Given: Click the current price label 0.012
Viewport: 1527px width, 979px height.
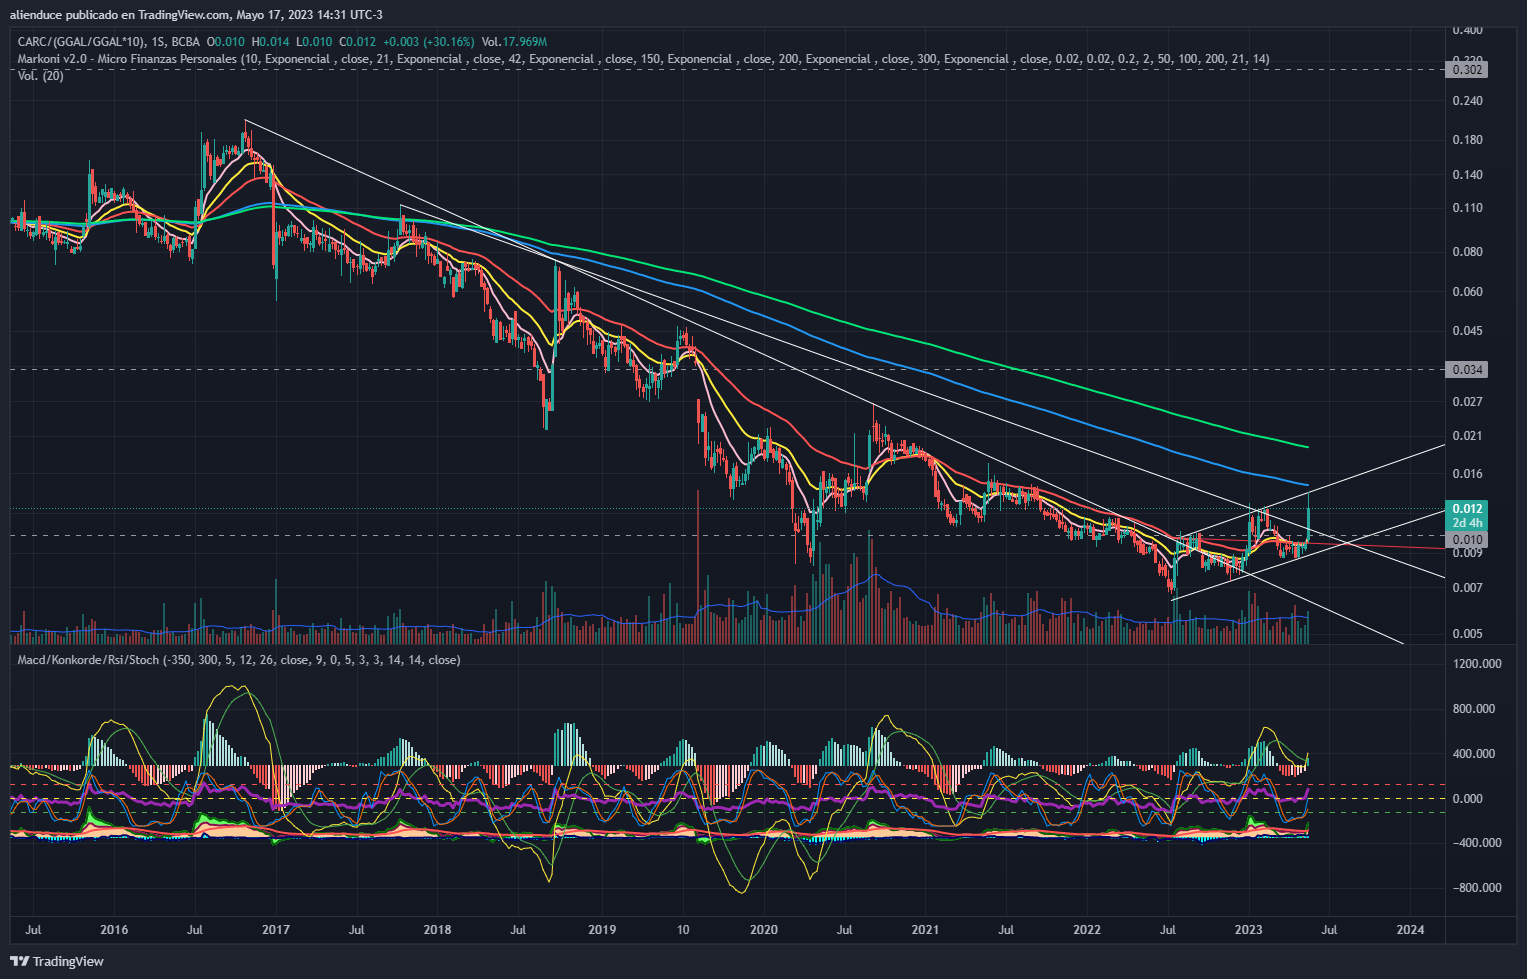Looking at the screenshot, I should click(x=1467, y=509).
